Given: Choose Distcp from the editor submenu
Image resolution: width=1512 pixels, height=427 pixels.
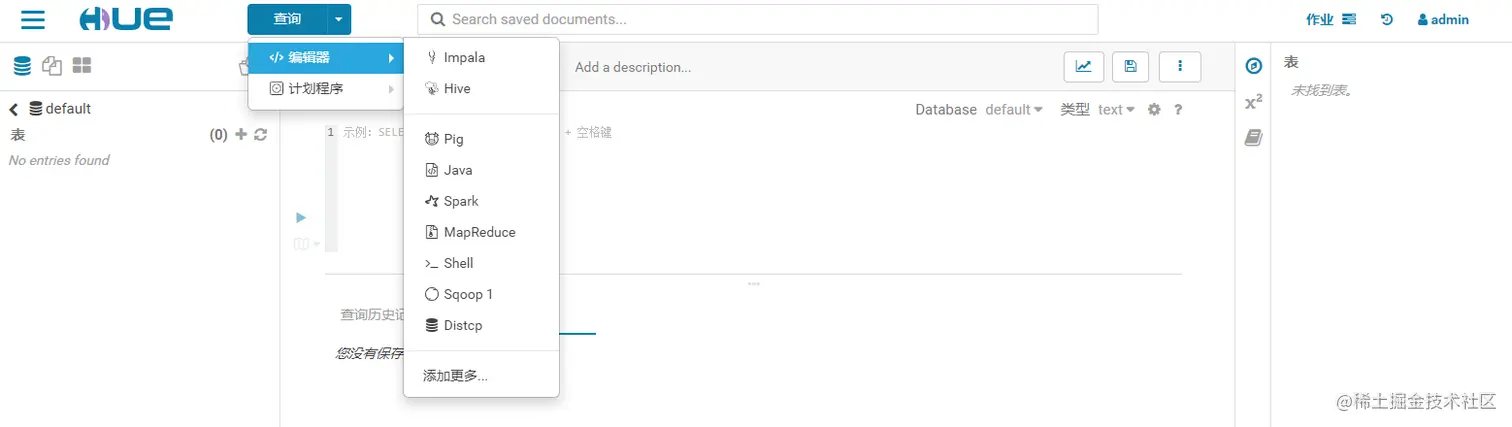Looking at the screenshot, I should [x=481, y=325].
